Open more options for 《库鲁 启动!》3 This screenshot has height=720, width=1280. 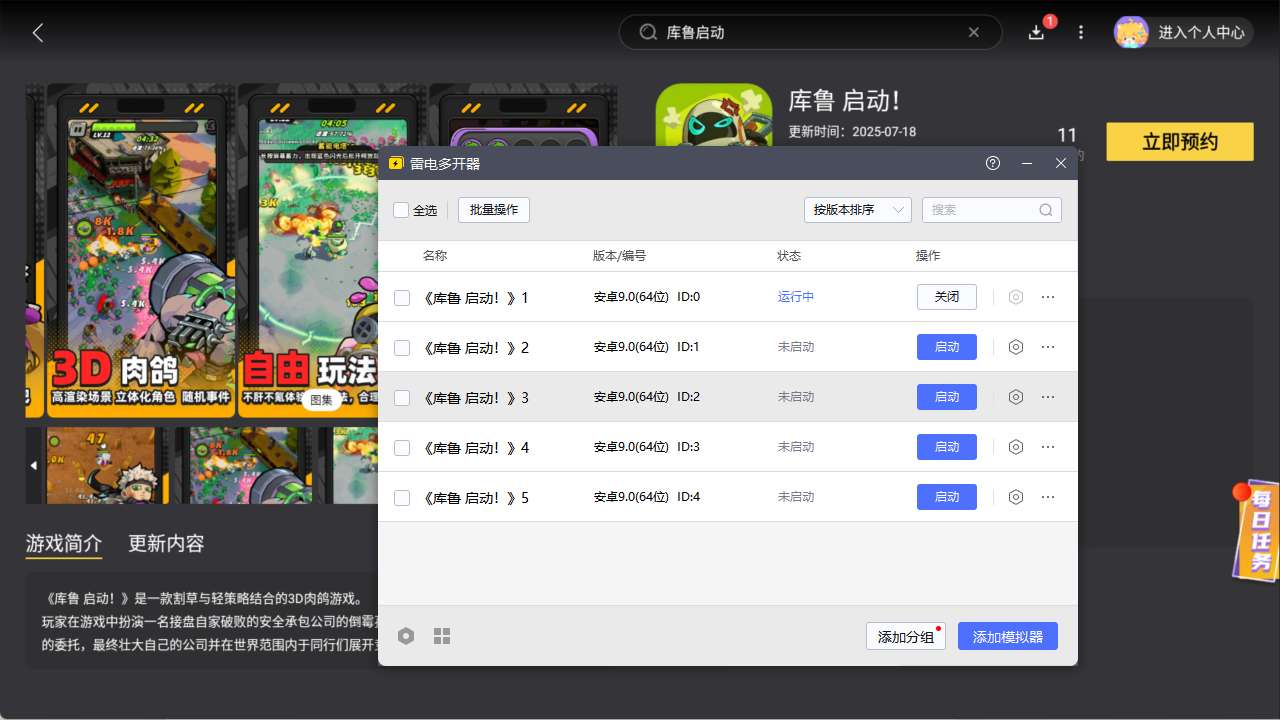1048,397
